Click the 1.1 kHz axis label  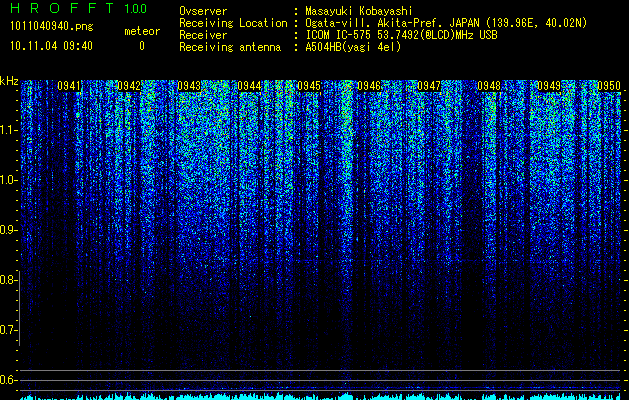click(8, 130)
